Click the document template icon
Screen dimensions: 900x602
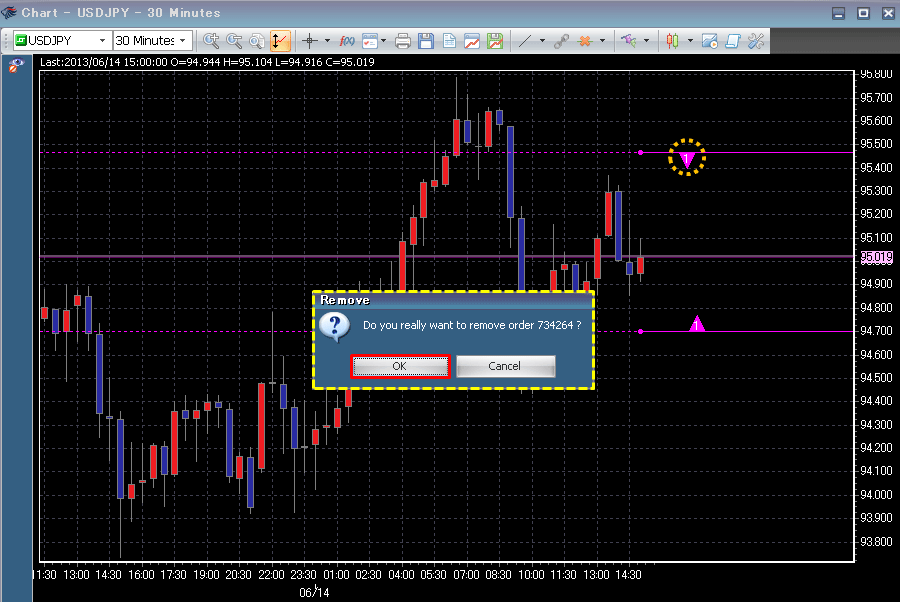coord(449,41)
